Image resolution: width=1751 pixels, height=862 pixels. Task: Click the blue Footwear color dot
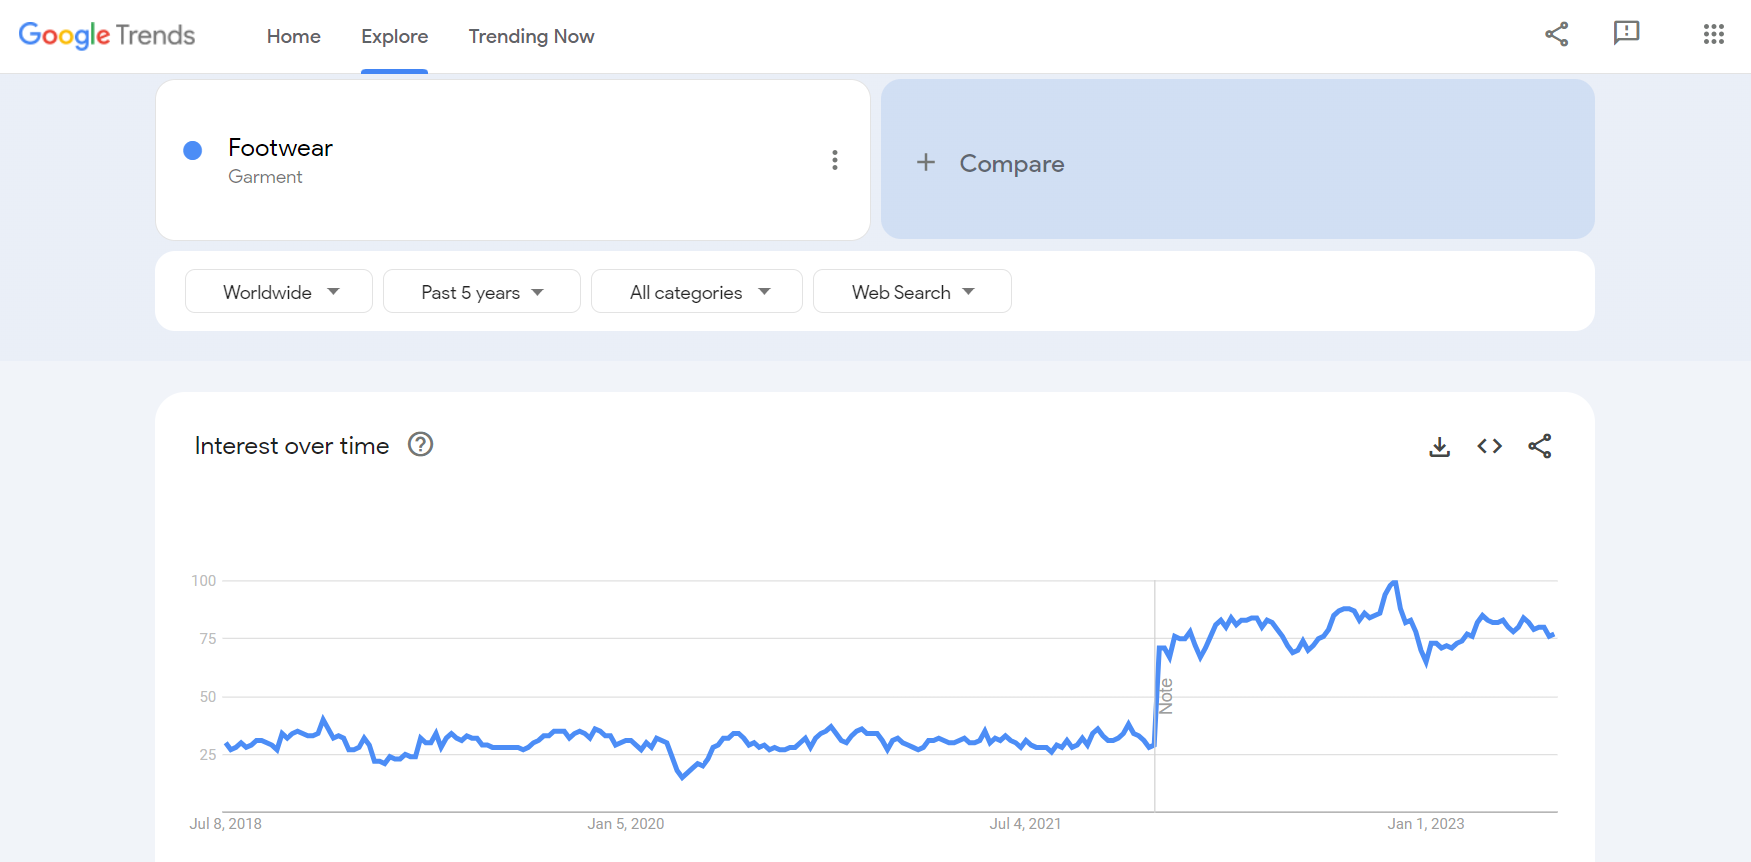193,150
